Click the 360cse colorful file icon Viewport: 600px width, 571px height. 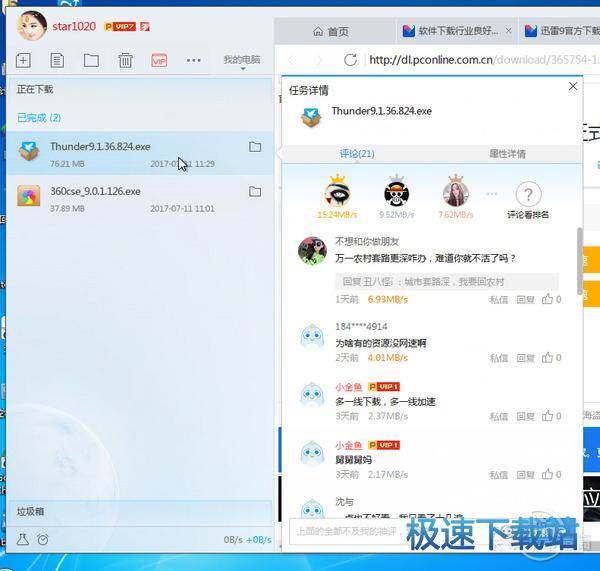coord(29,196)
